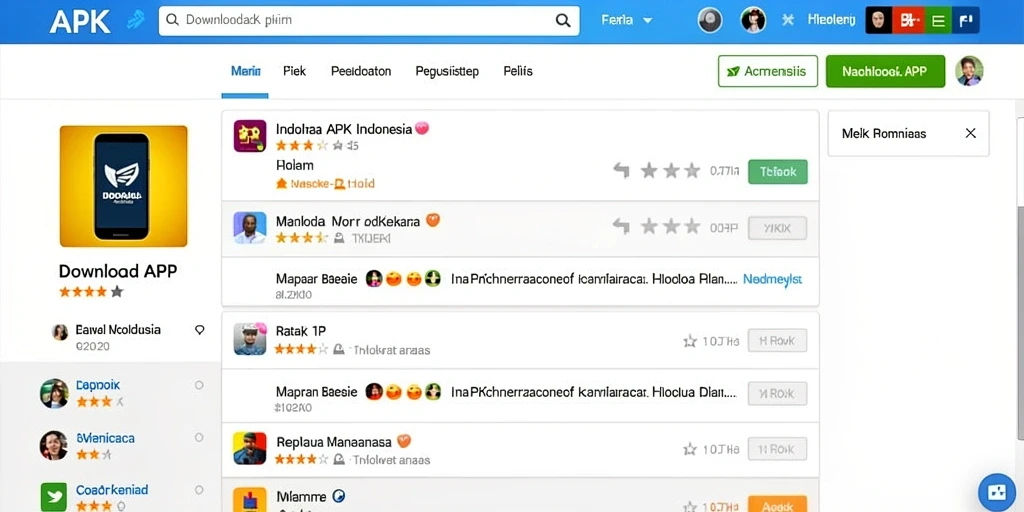Switch to the Peliis tab
Screen dimensions: 1024x512
518,71
